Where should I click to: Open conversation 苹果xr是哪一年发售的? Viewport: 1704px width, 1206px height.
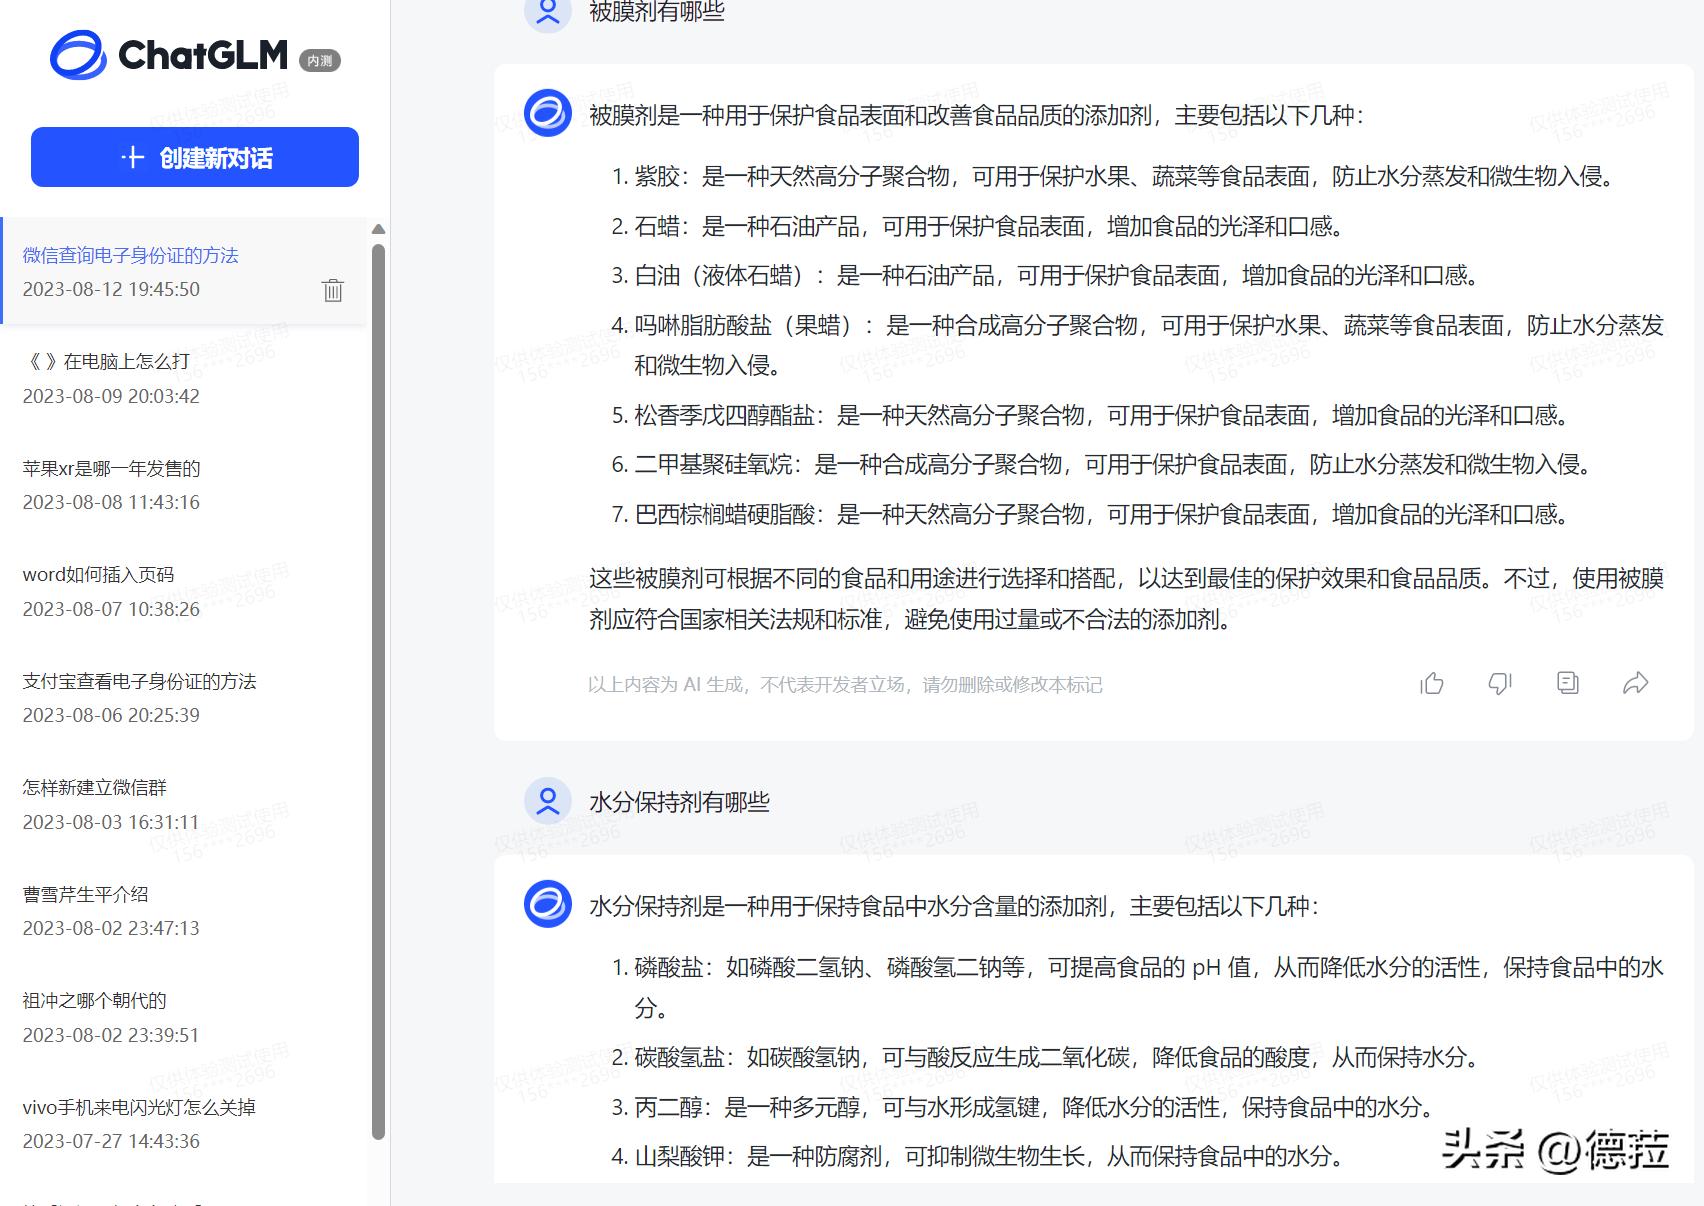click(111, 468)
